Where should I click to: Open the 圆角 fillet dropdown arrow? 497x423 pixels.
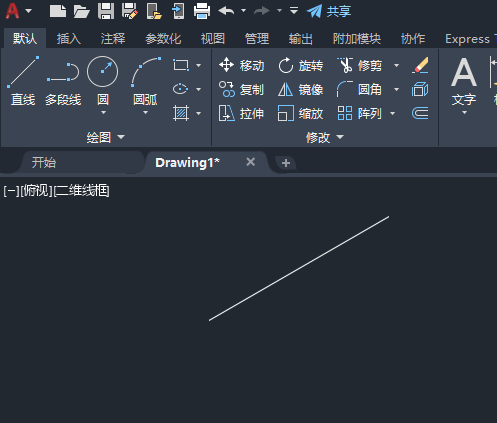coord(396,89)
